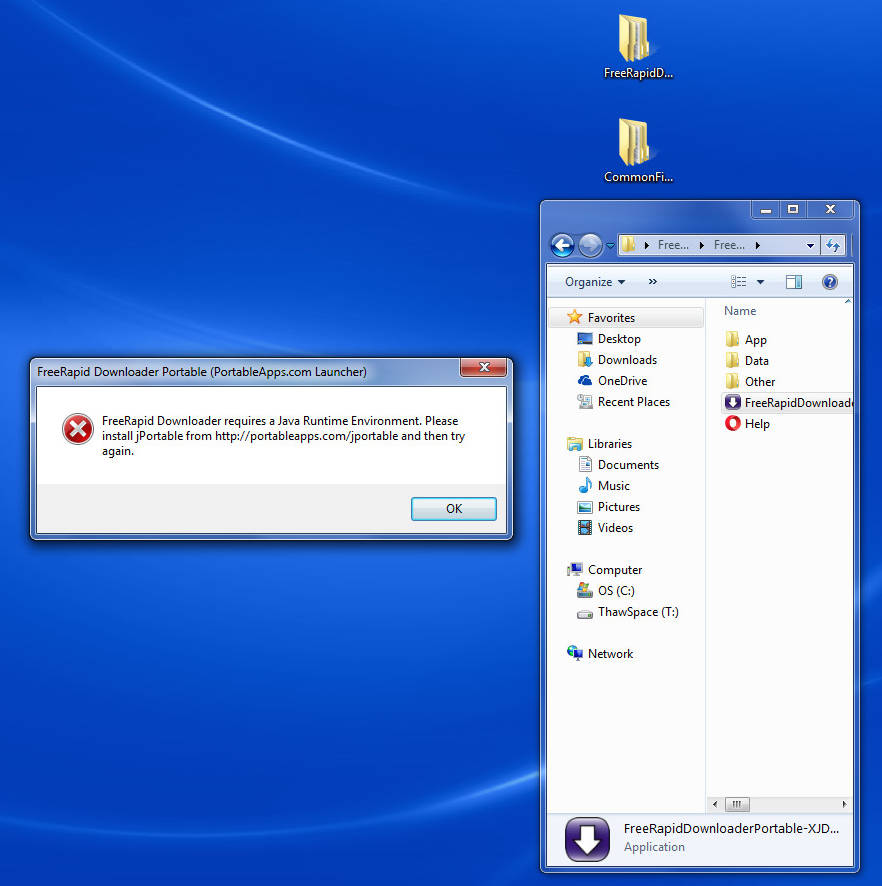Screen dimensions: 882x886
Task: Open the second Free... breadcrumb in address bar
Action: [x=729, y=245]
